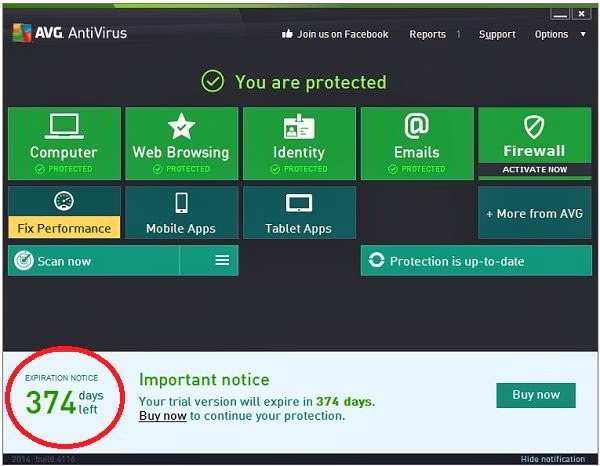Open the Web Browsing star icon
This screenshot has width=600, height=466.
coord(181,126)
